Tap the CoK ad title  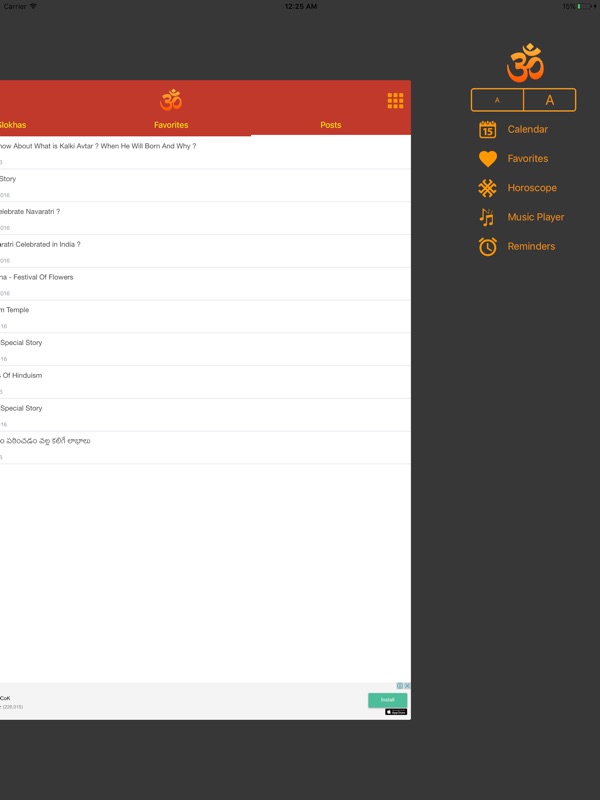(5, 698)
